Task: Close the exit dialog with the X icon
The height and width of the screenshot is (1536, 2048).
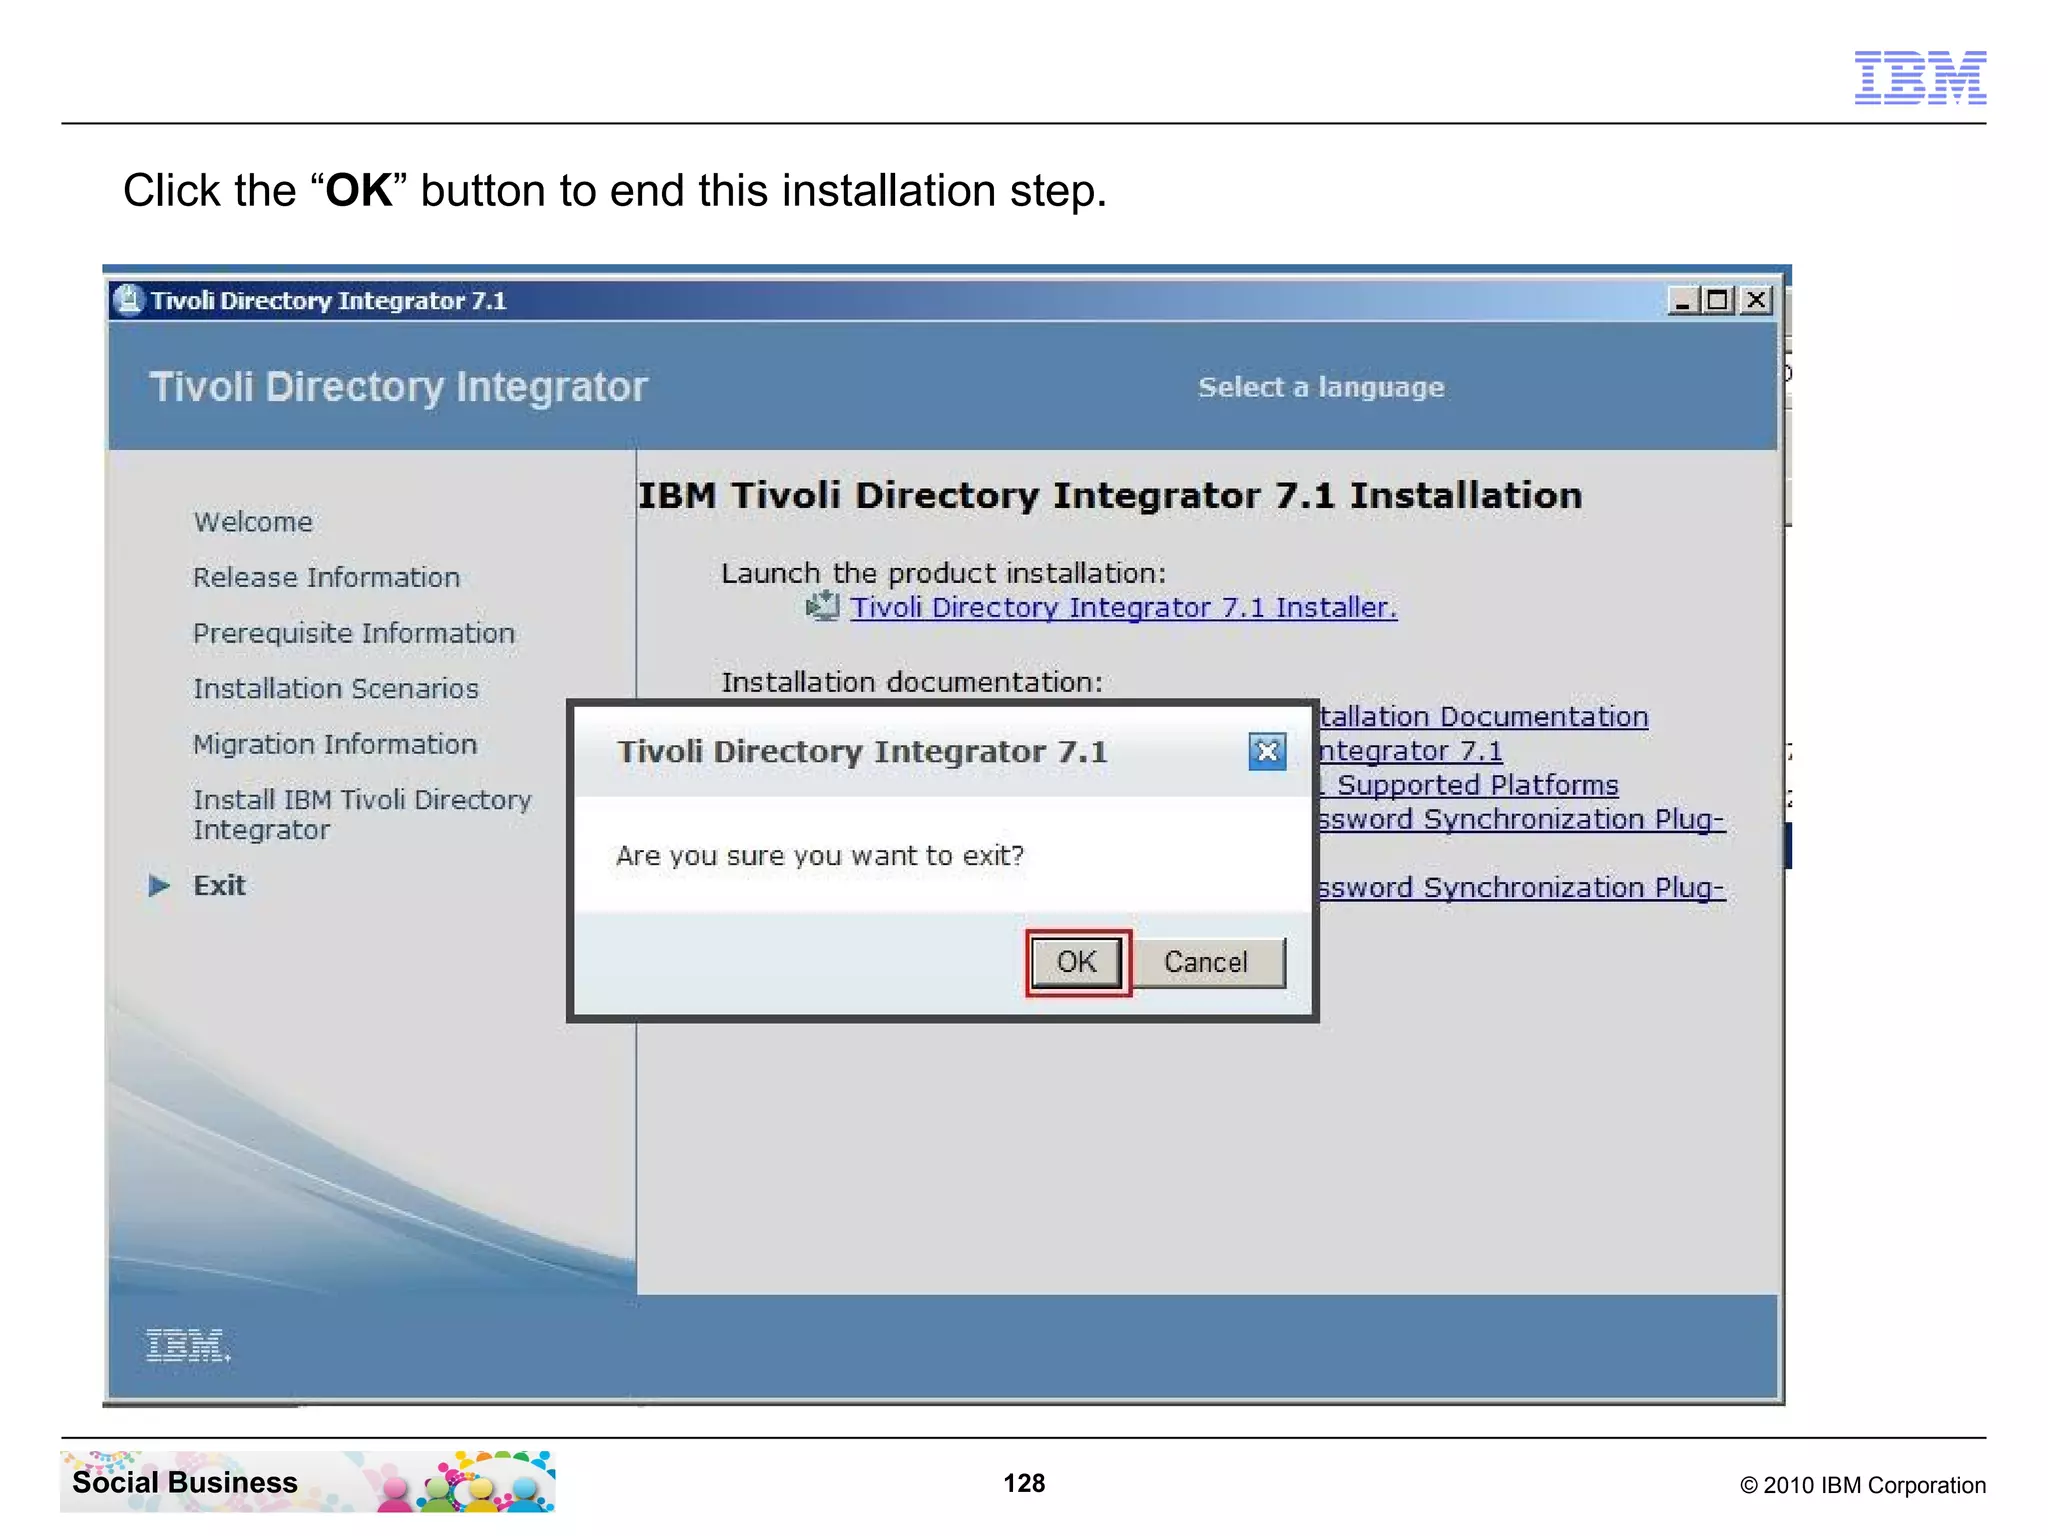Action: (1267, 752)
